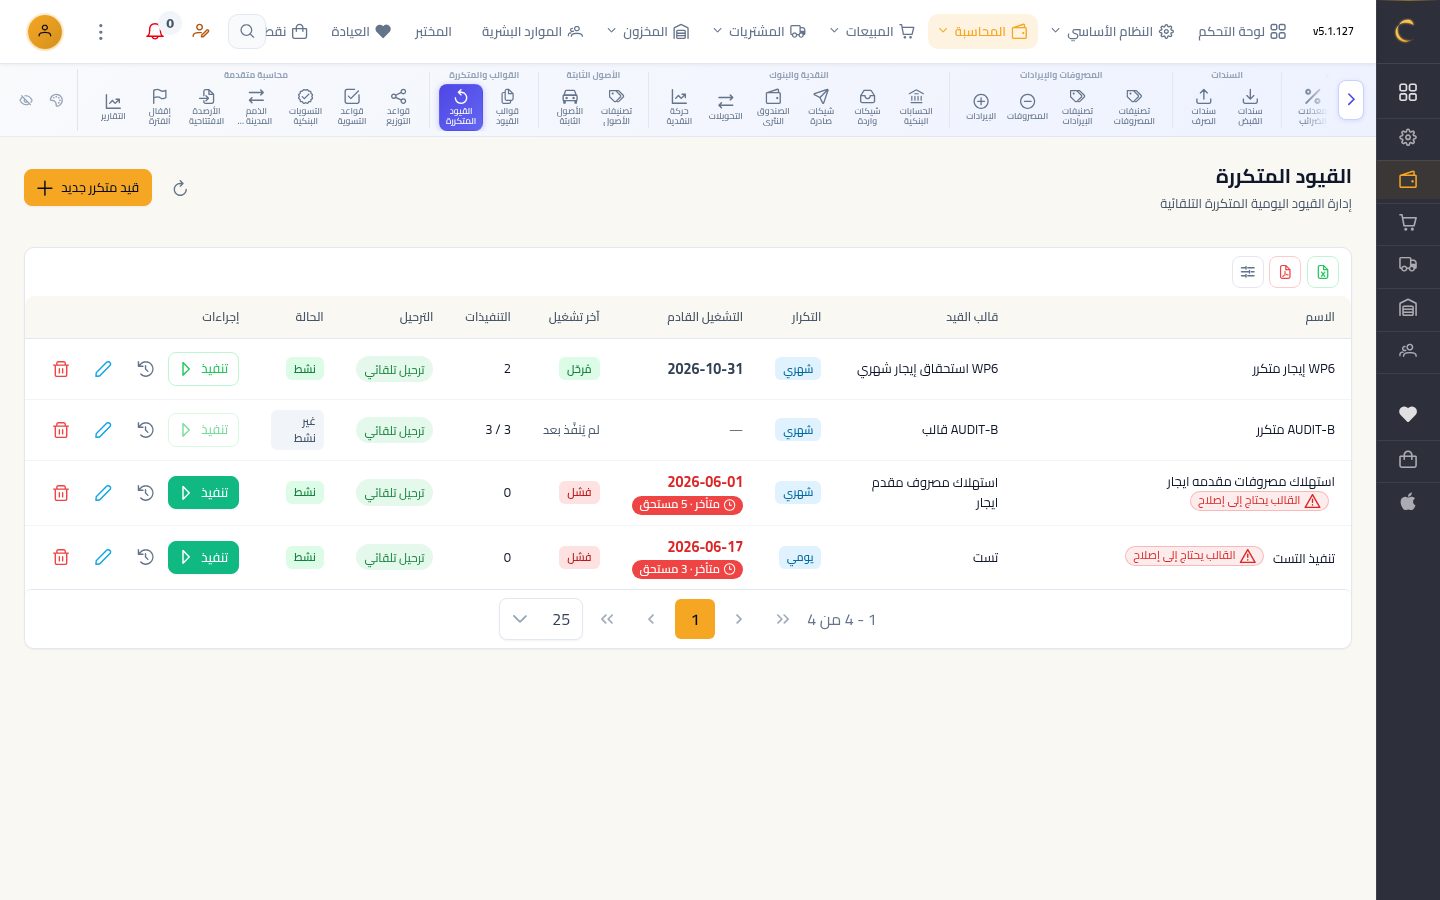Open the notifications bell
1440x900 pixels.
(155, 32)
